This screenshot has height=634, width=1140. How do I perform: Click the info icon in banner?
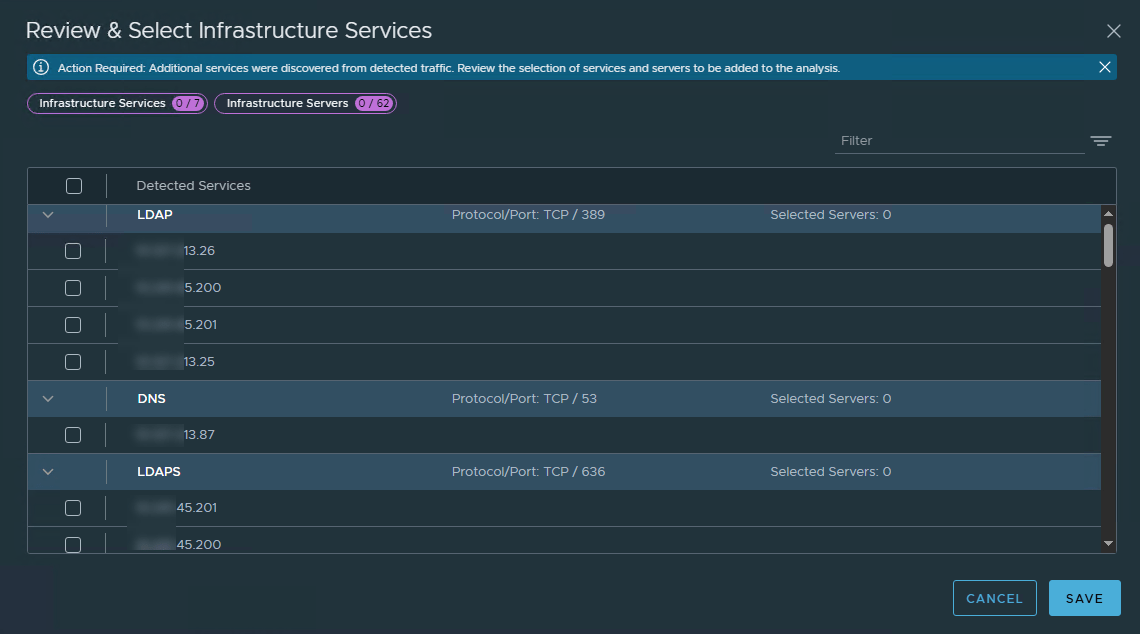tap(41, 67)
